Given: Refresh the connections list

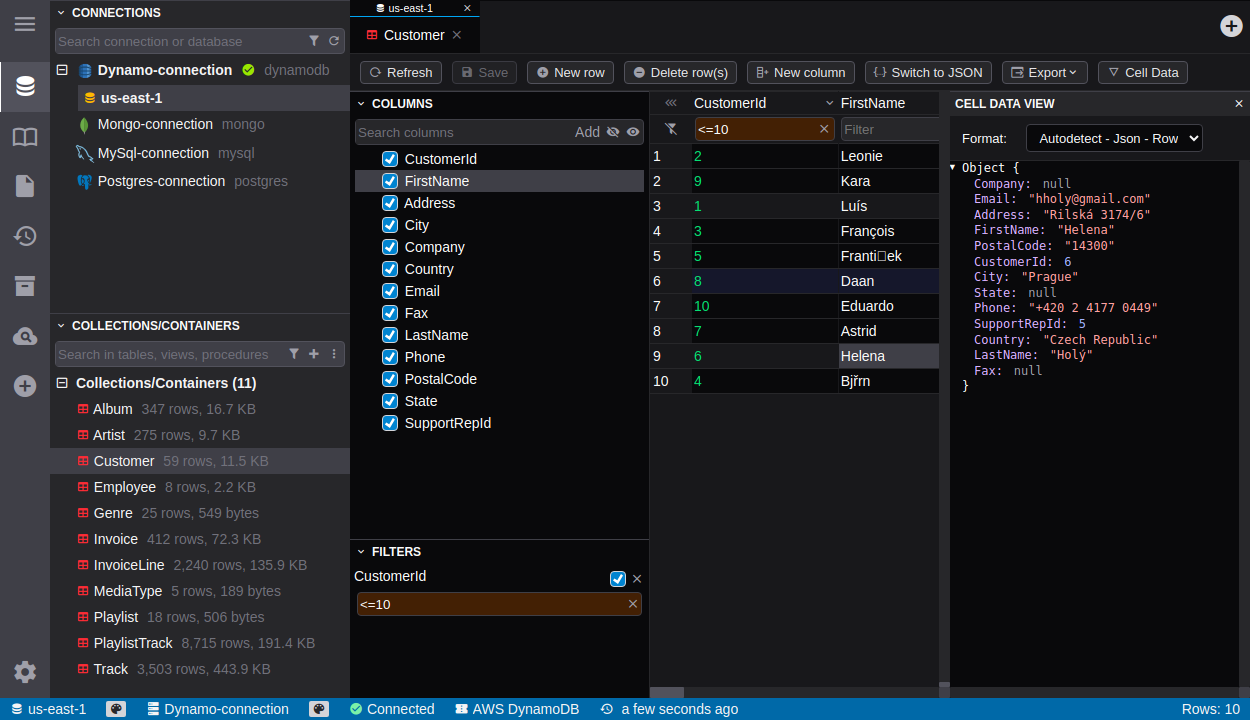Looking at the screenshot, I should (x=334, y=41).
